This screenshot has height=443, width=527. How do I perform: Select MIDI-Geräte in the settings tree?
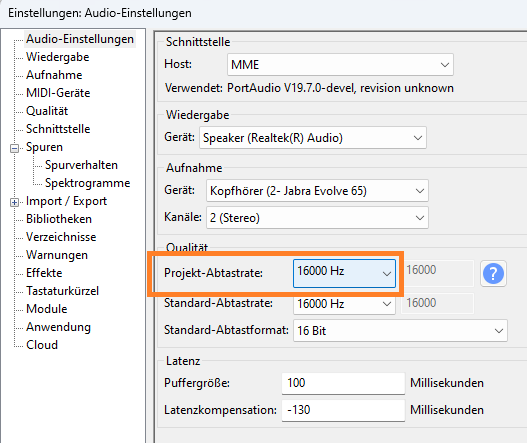click(x=58, y=93)
